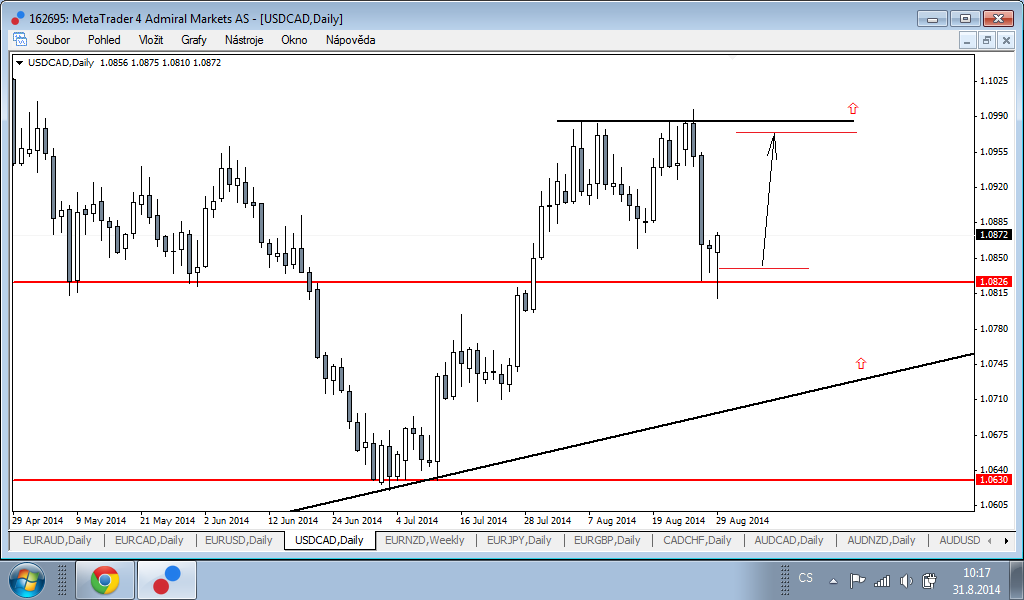Open the MetaTrader taskbar icon
The image size is (1024, 600).
[x=167, y=580]
